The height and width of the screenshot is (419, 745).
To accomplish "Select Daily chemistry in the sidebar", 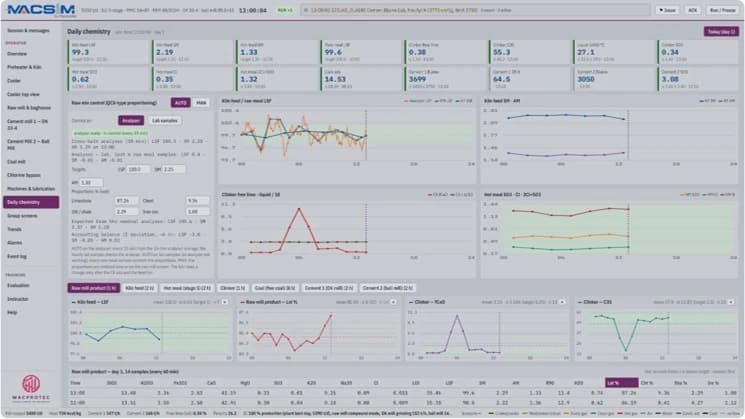I will coord(31,202).
